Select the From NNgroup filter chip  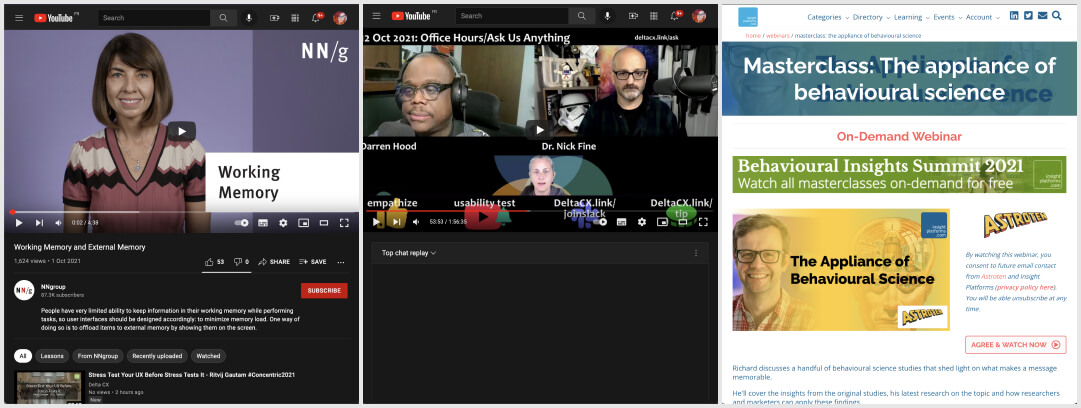click(x=99, y=356)
